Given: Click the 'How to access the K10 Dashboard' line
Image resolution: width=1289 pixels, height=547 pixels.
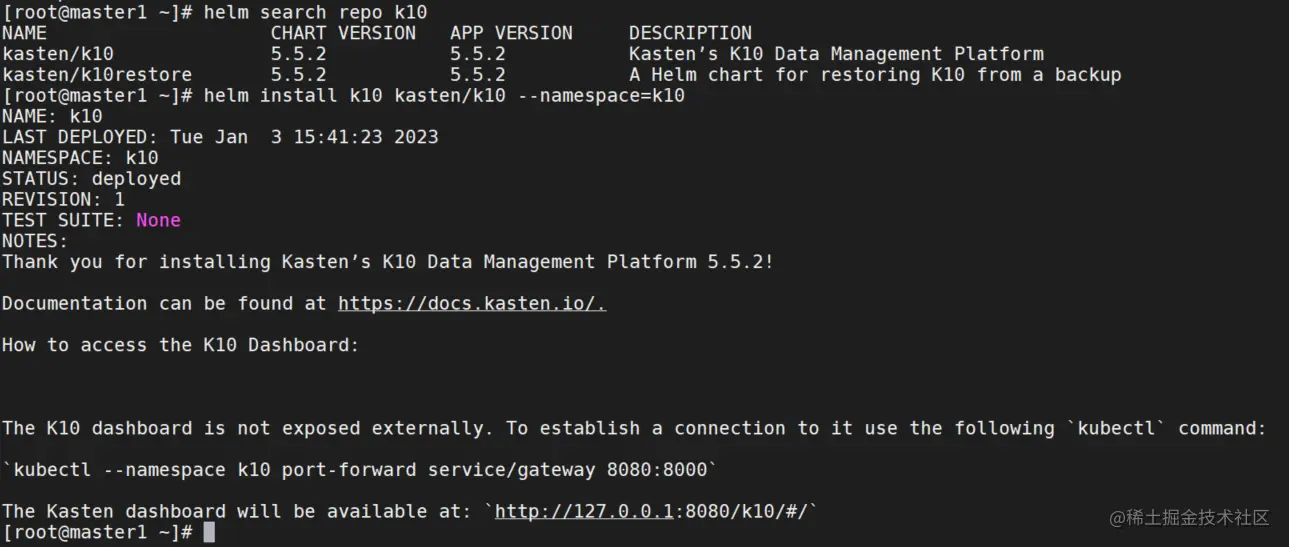Looking at the screenshot, I should [180, 345].
